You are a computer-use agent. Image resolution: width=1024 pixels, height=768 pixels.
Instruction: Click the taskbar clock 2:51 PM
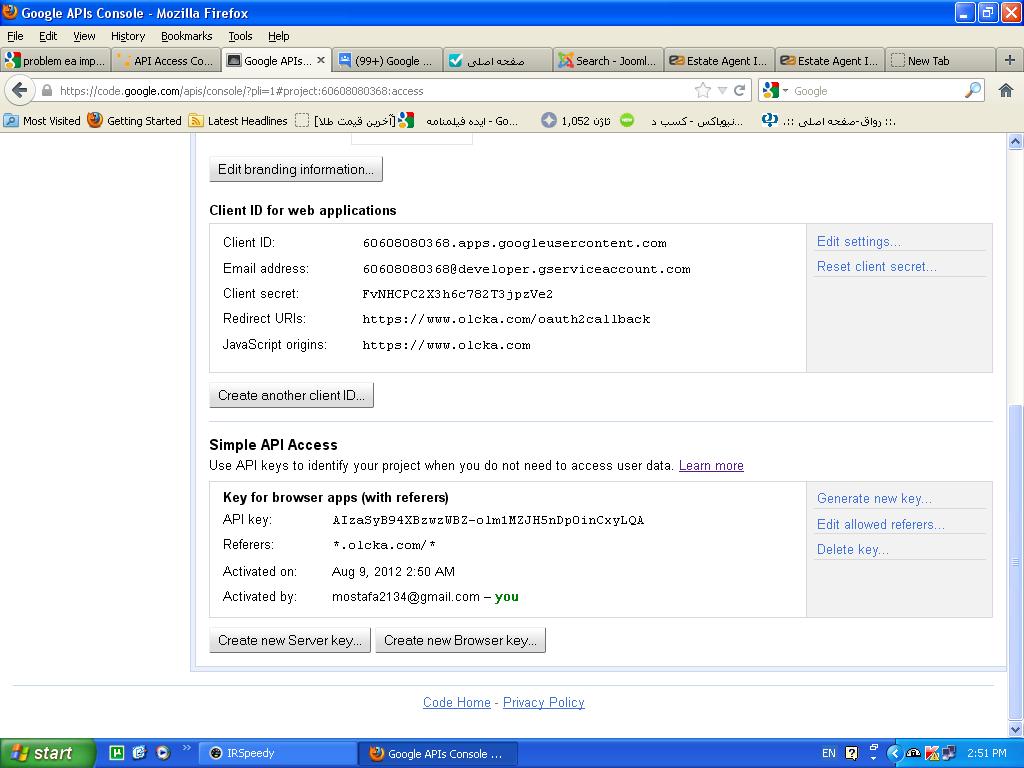[x=987, y=753]
